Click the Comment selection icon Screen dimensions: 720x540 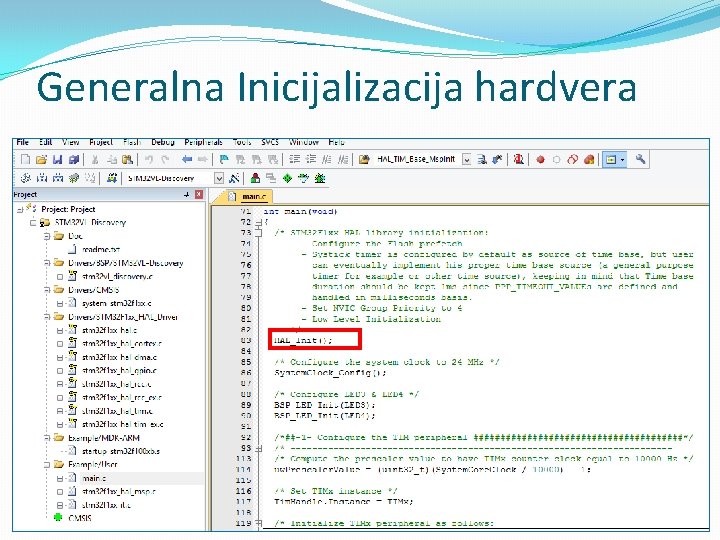click(x=326, y=159)
